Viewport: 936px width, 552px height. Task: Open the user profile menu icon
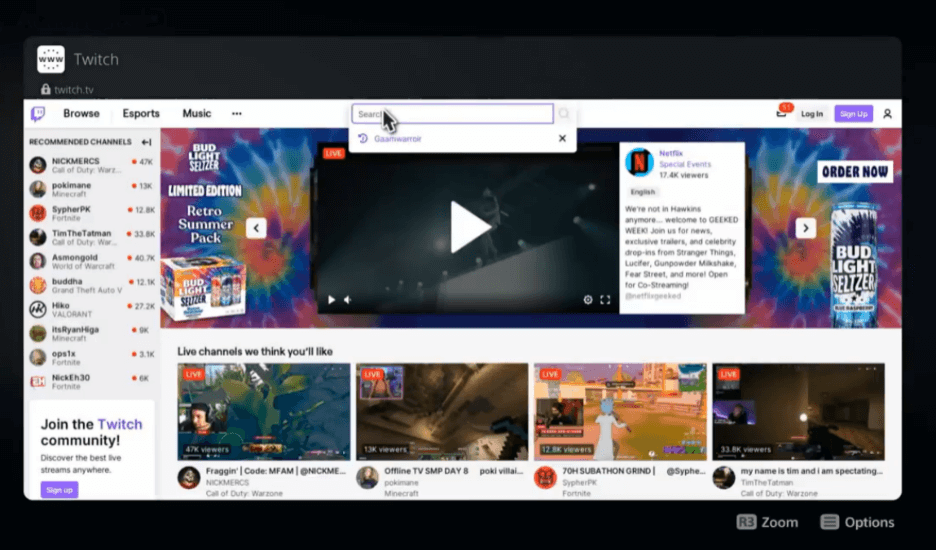[887, 113]
